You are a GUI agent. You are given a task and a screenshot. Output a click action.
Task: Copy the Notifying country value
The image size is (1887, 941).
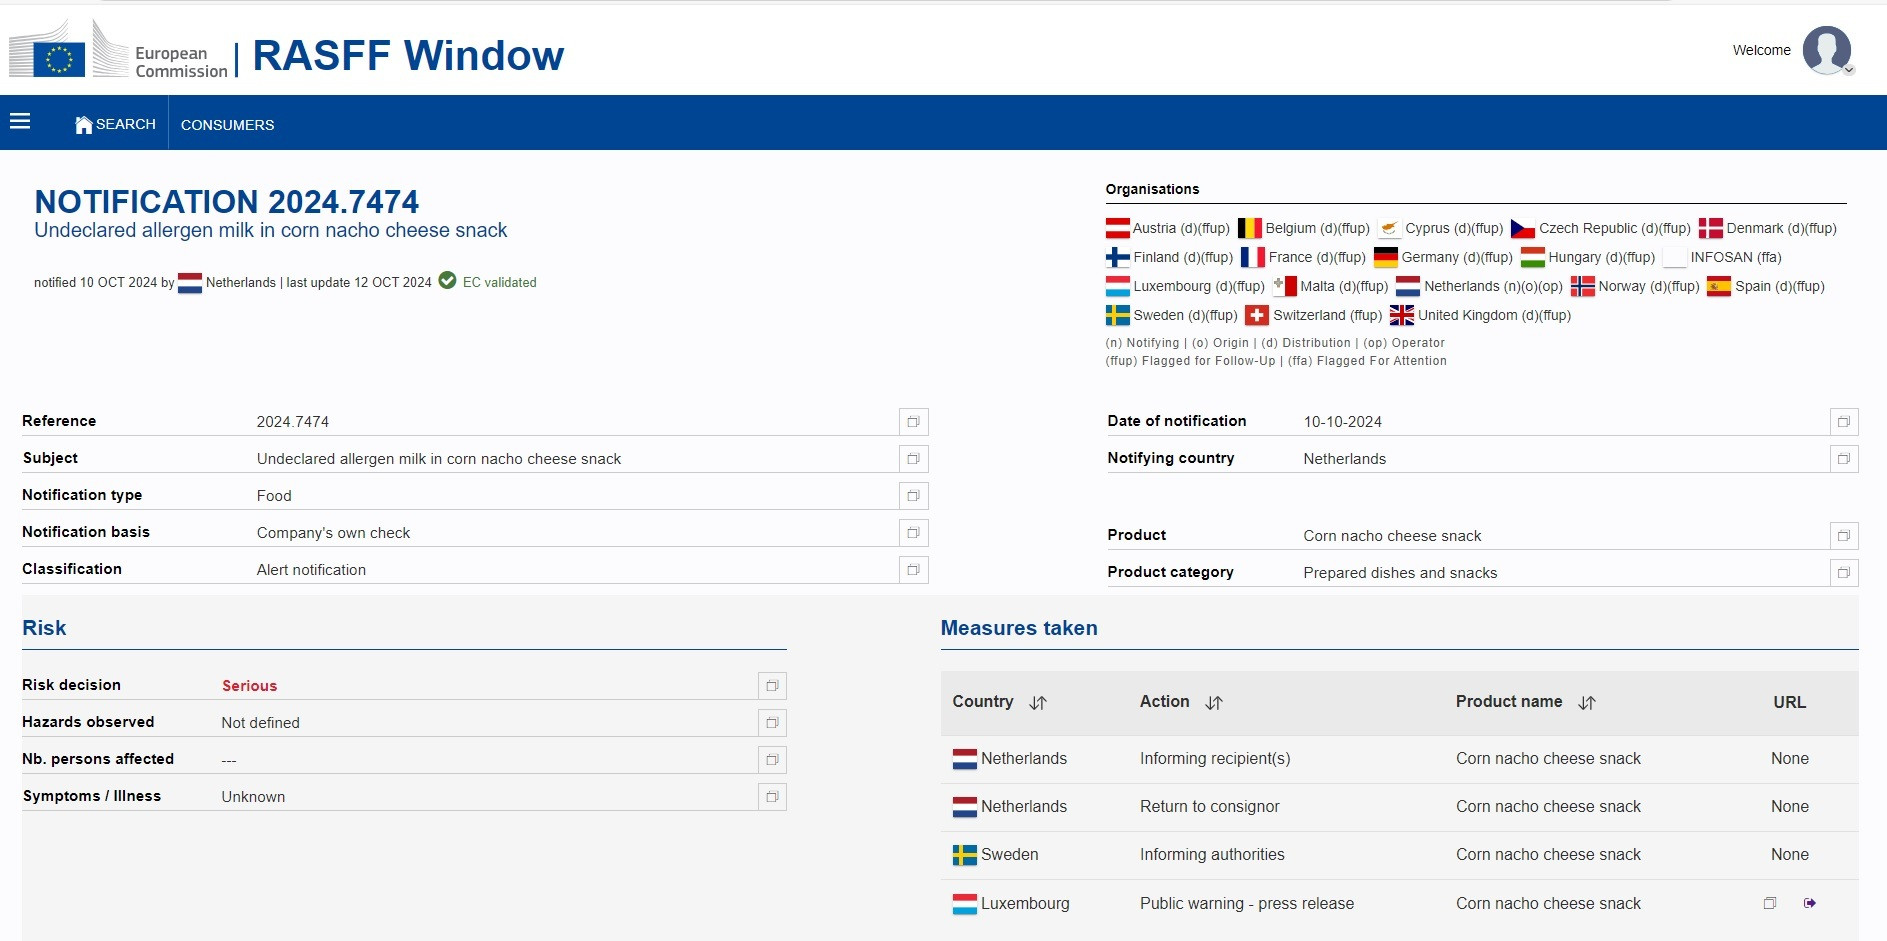(x=1843, y=459)
